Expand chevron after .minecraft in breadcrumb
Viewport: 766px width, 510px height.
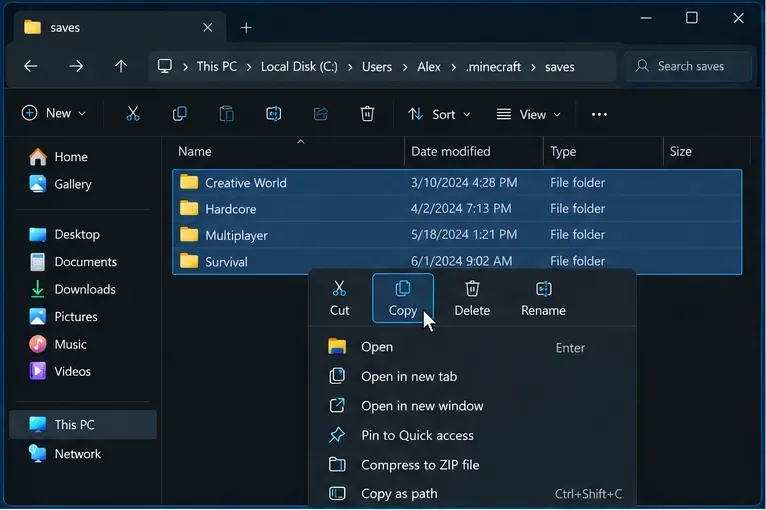[533, 67]
